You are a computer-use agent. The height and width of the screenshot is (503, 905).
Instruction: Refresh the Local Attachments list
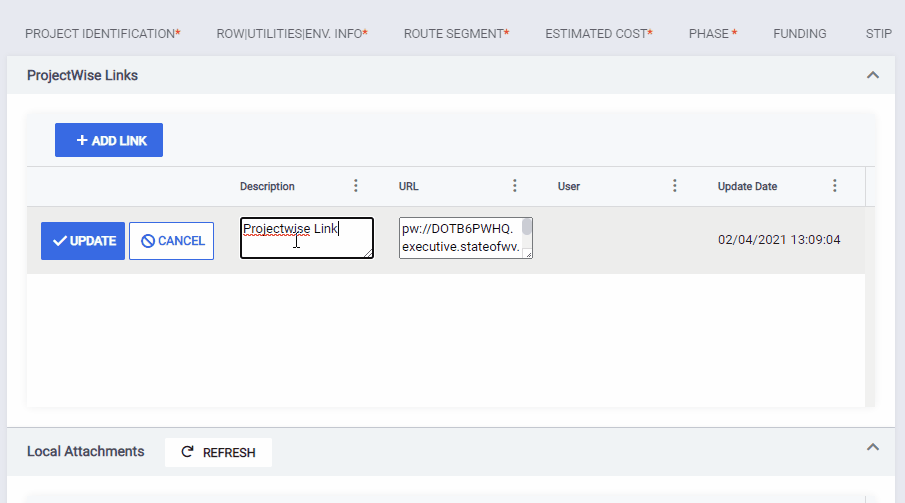tap(218, 452)
